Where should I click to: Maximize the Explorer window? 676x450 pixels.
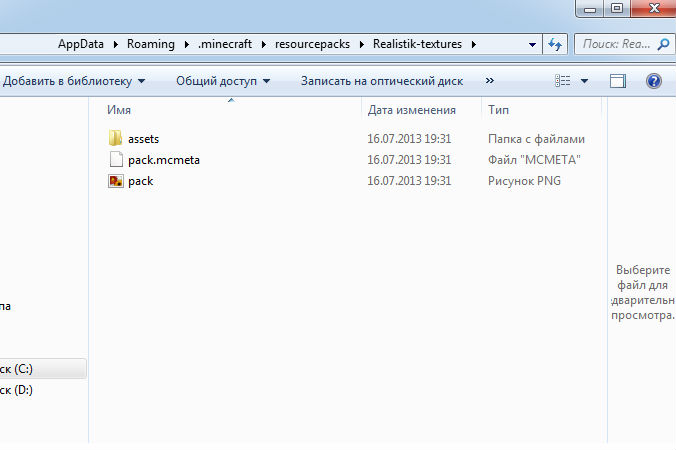click(x=617, y=8)
